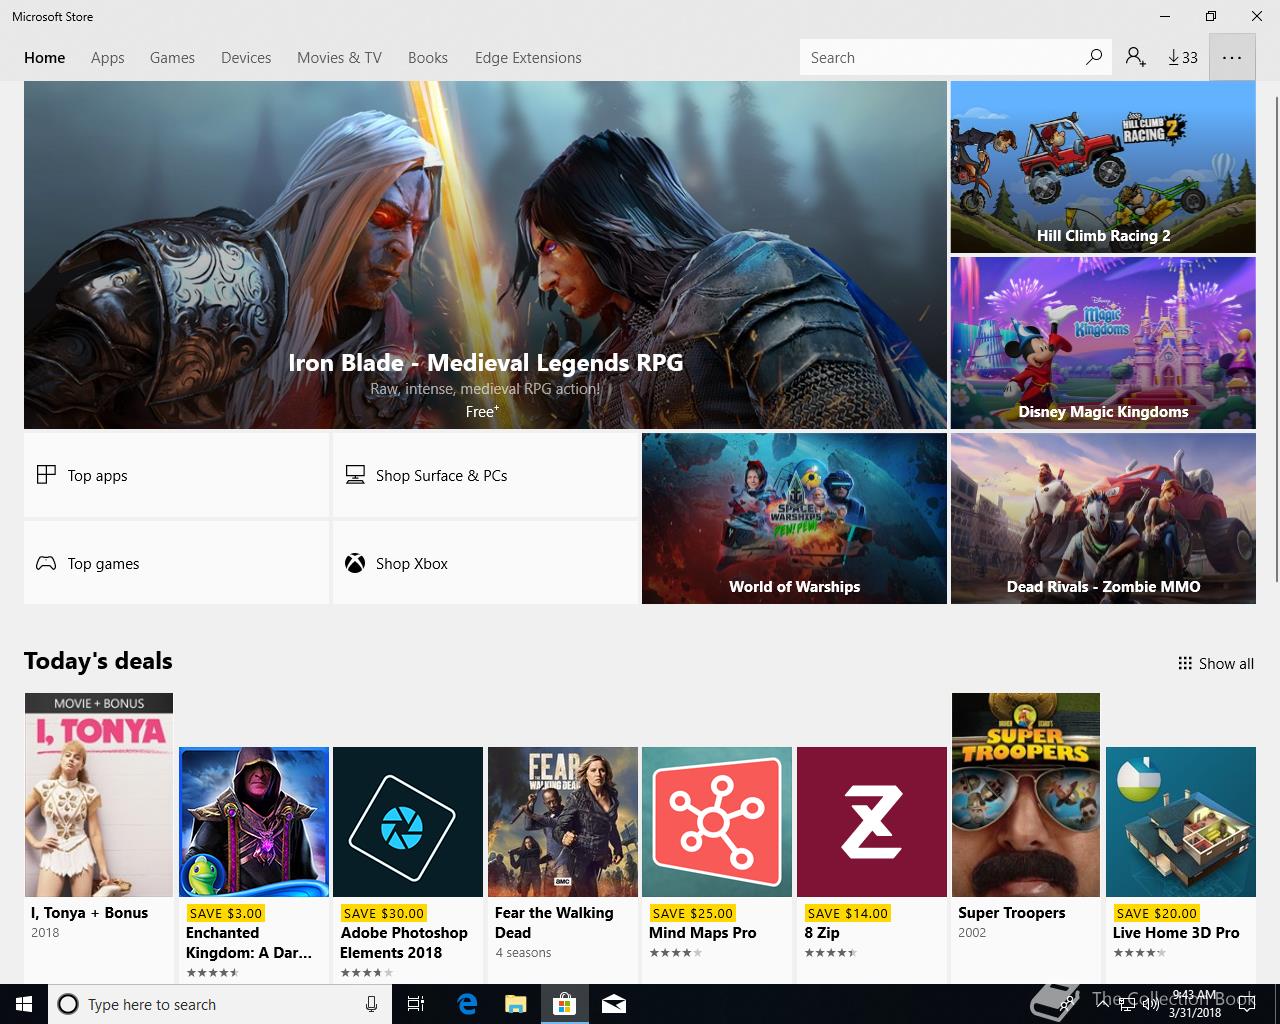The image size is (1280, 1024).
Task: Click the I, Tonya + Bonus title
Action: click(89, 913)
